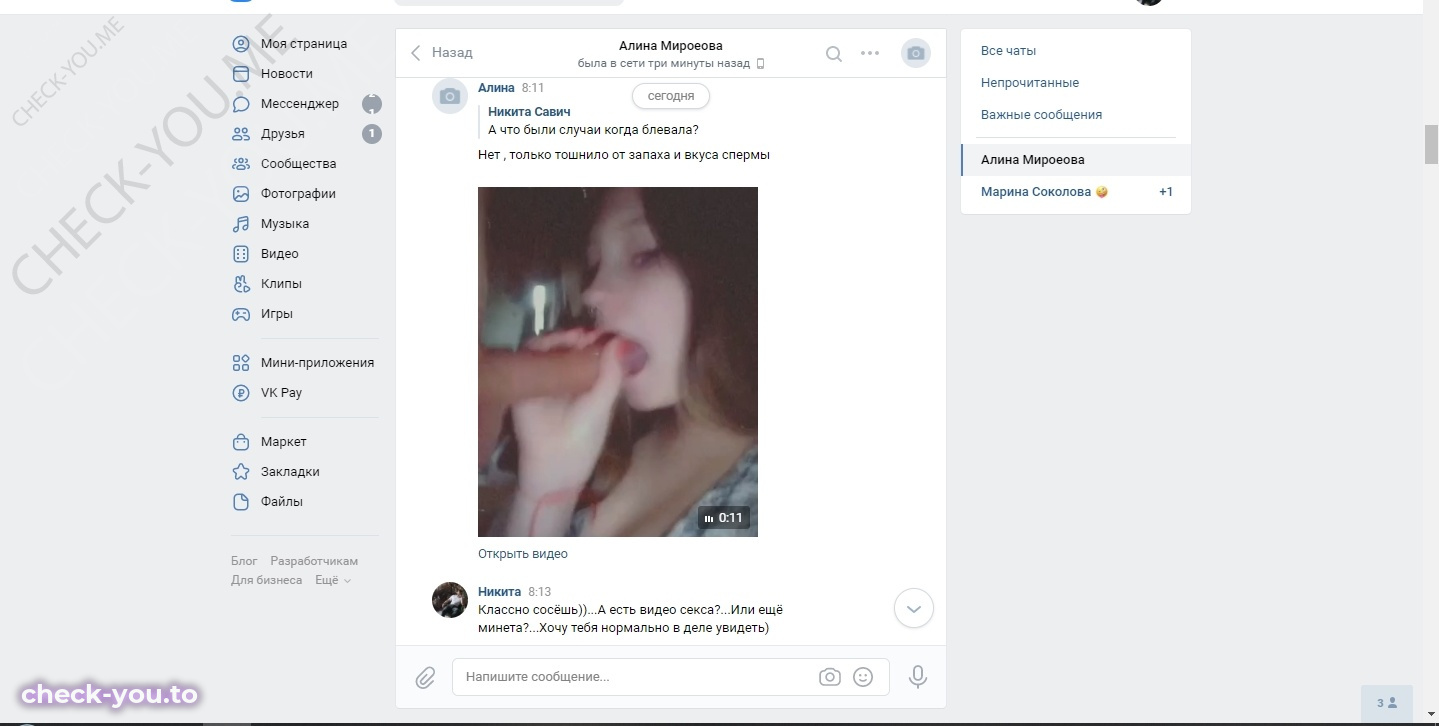
Task: Click the Закладки star icon
Action: [241, 472]
